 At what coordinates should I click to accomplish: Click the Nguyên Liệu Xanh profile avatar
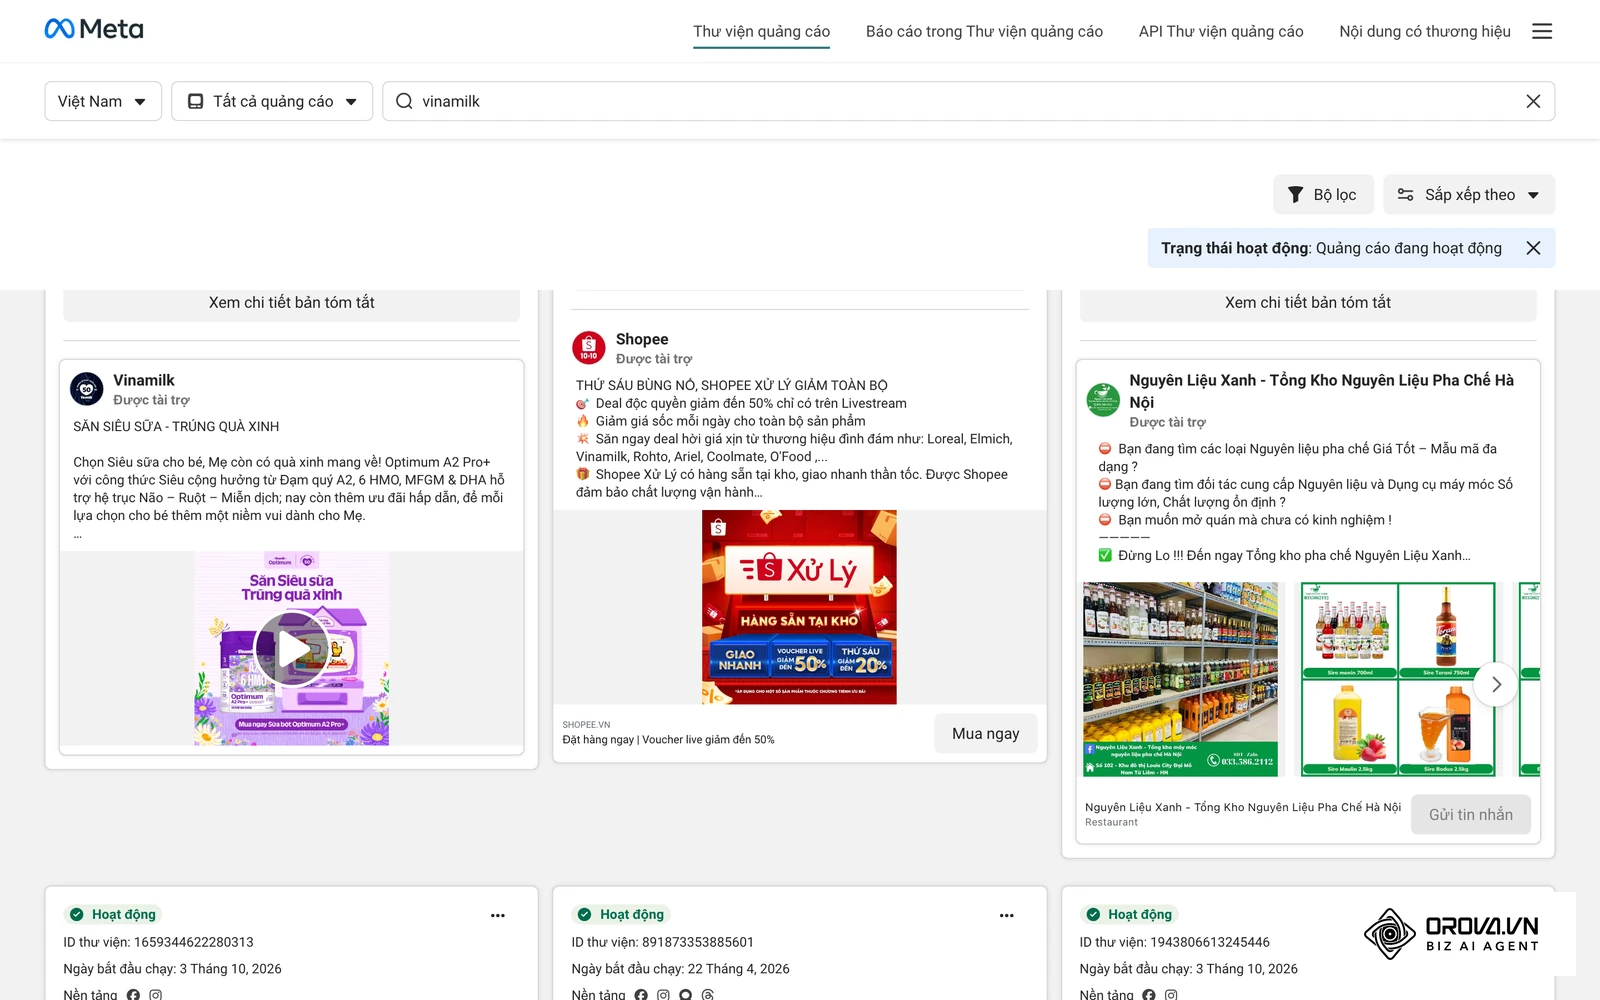coord(1104,400)
